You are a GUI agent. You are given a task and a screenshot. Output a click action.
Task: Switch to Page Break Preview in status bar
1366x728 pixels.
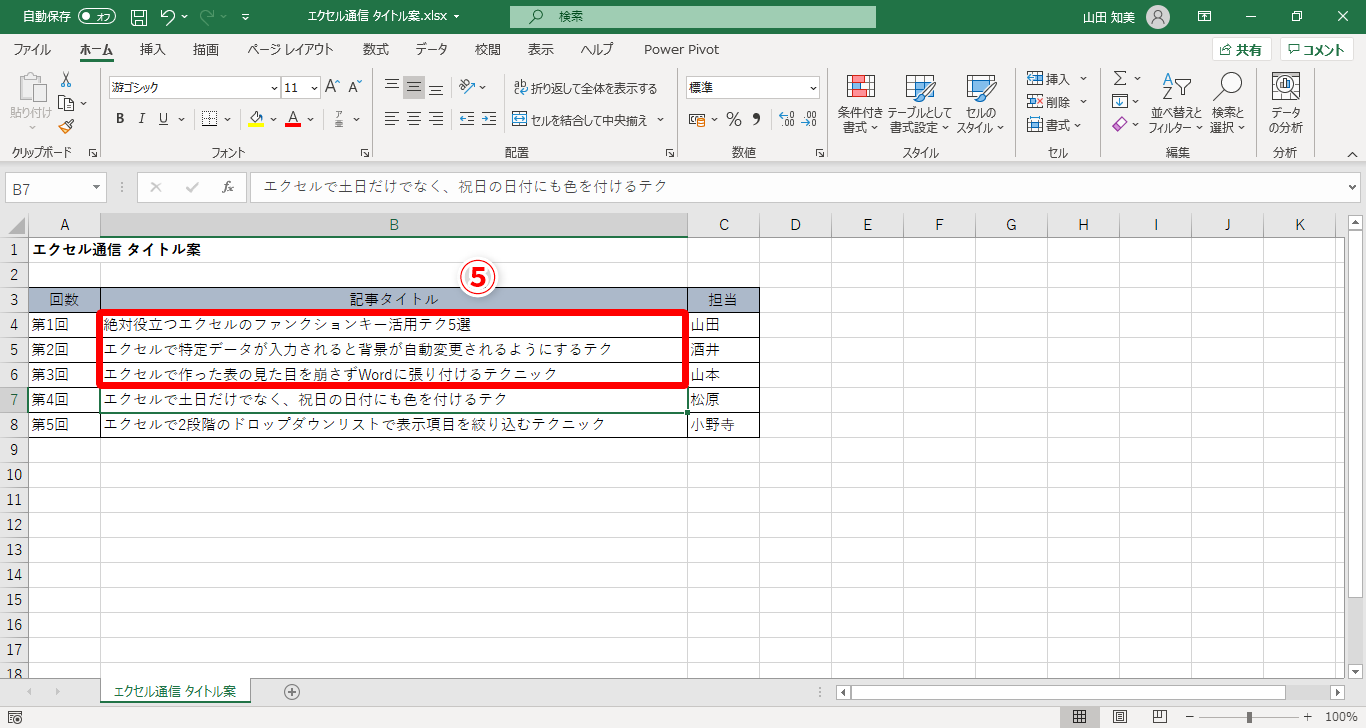click(x=1160, y=717)
